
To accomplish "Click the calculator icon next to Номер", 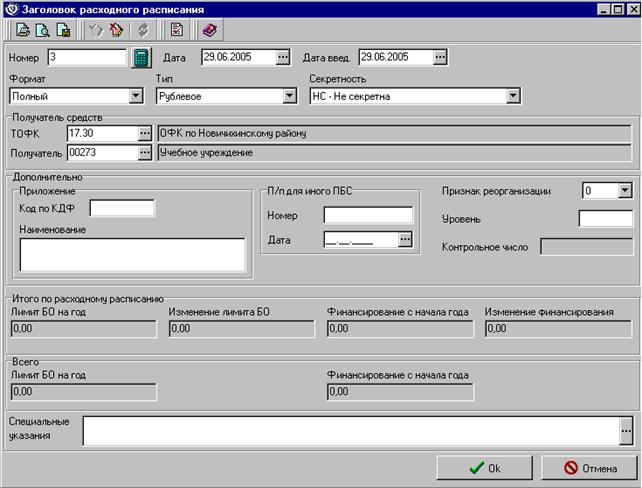I will [141, 58].
